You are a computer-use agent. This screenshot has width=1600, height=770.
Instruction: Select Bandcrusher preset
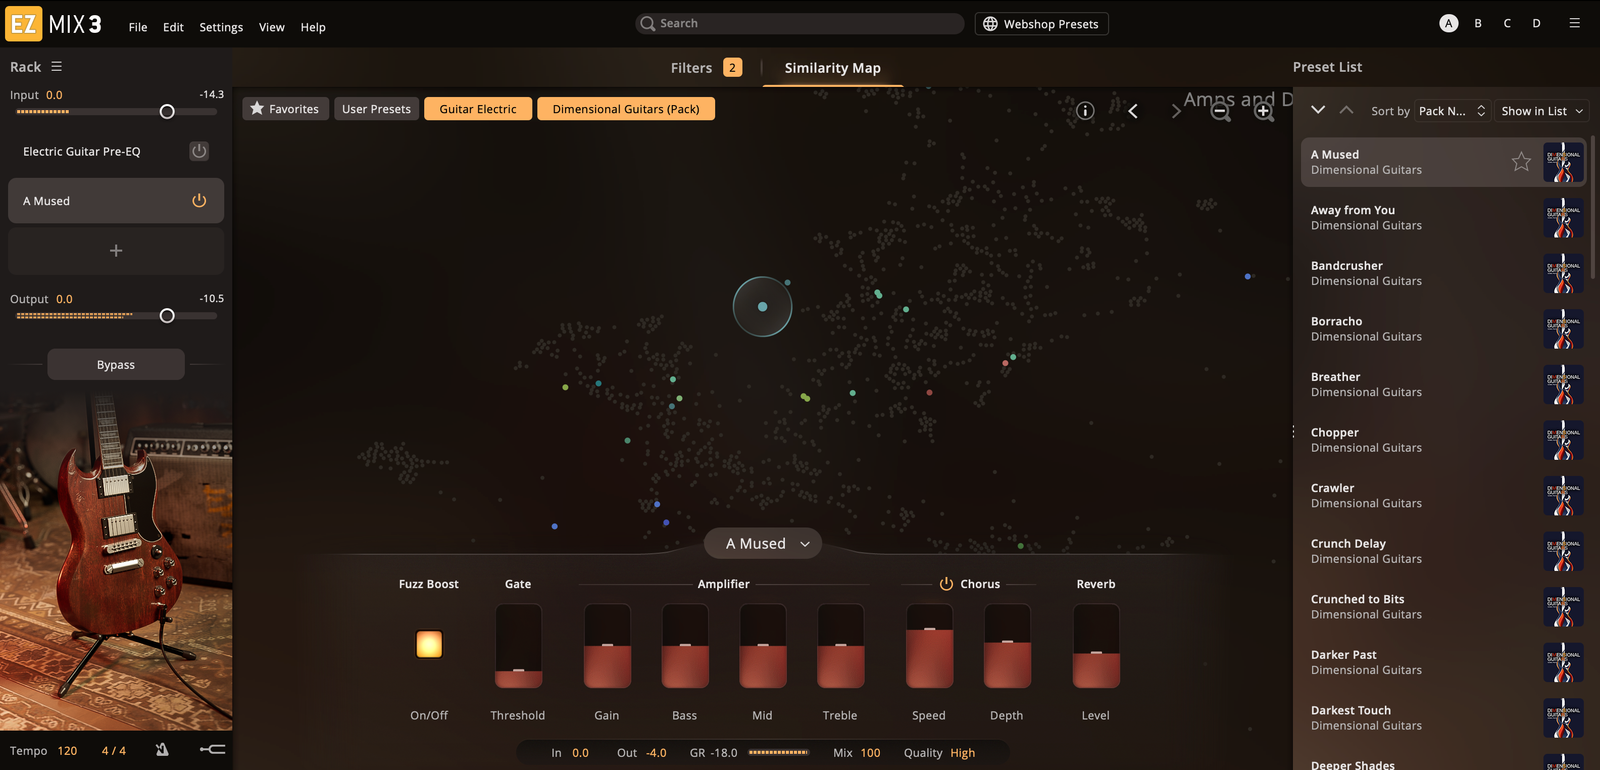[1442, 273]
